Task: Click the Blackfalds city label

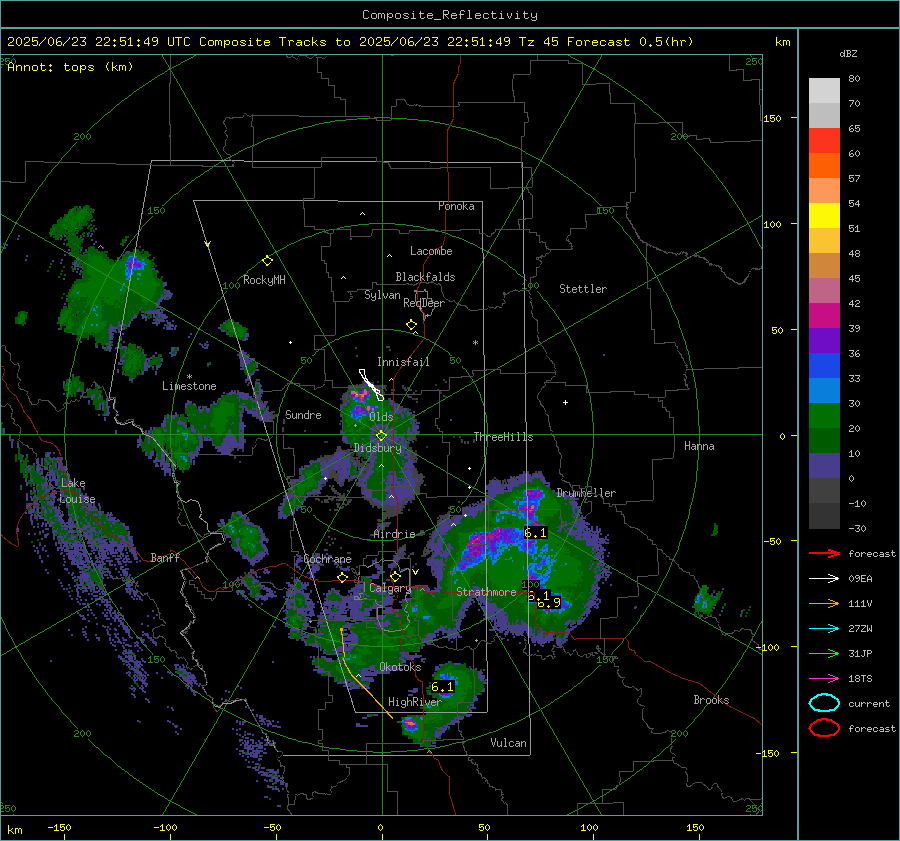Action: coord(425,277)
